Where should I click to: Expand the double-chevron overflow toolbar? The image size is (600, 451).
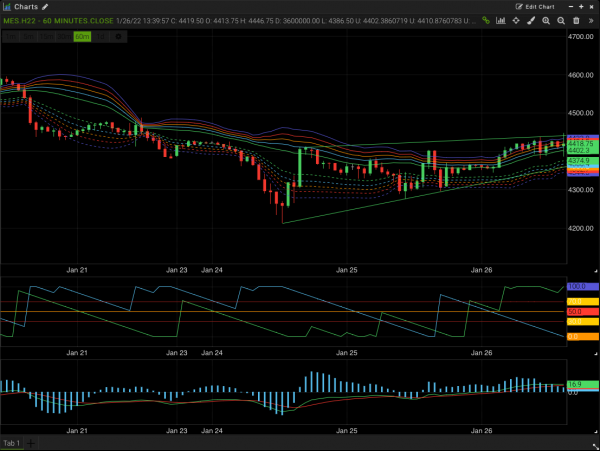pyautogui.click(x=591, y=21)
